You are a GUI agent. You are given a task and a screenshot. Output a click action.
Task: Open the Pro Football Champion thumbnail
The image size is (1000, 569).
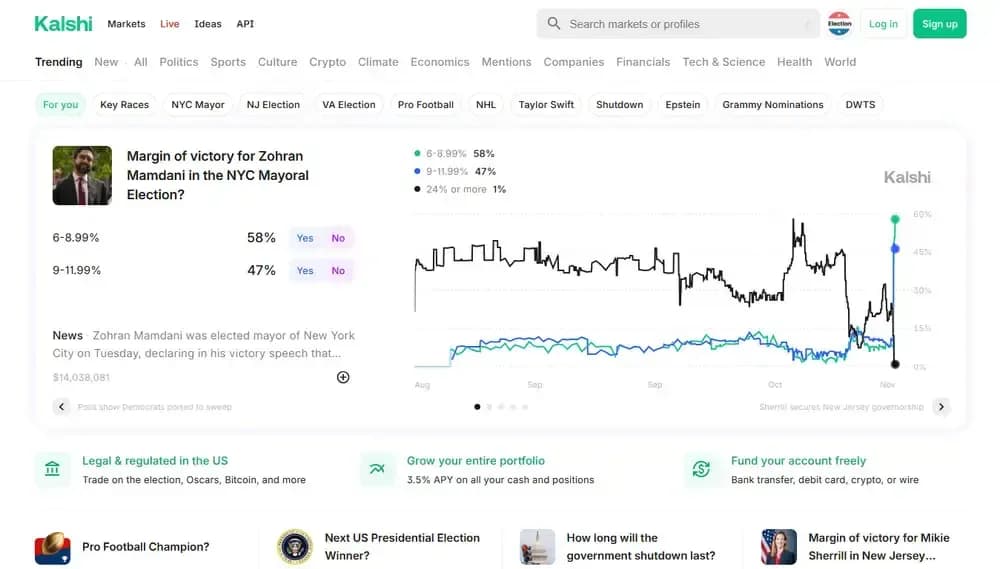pyautogui.click(x=52, y=548)
